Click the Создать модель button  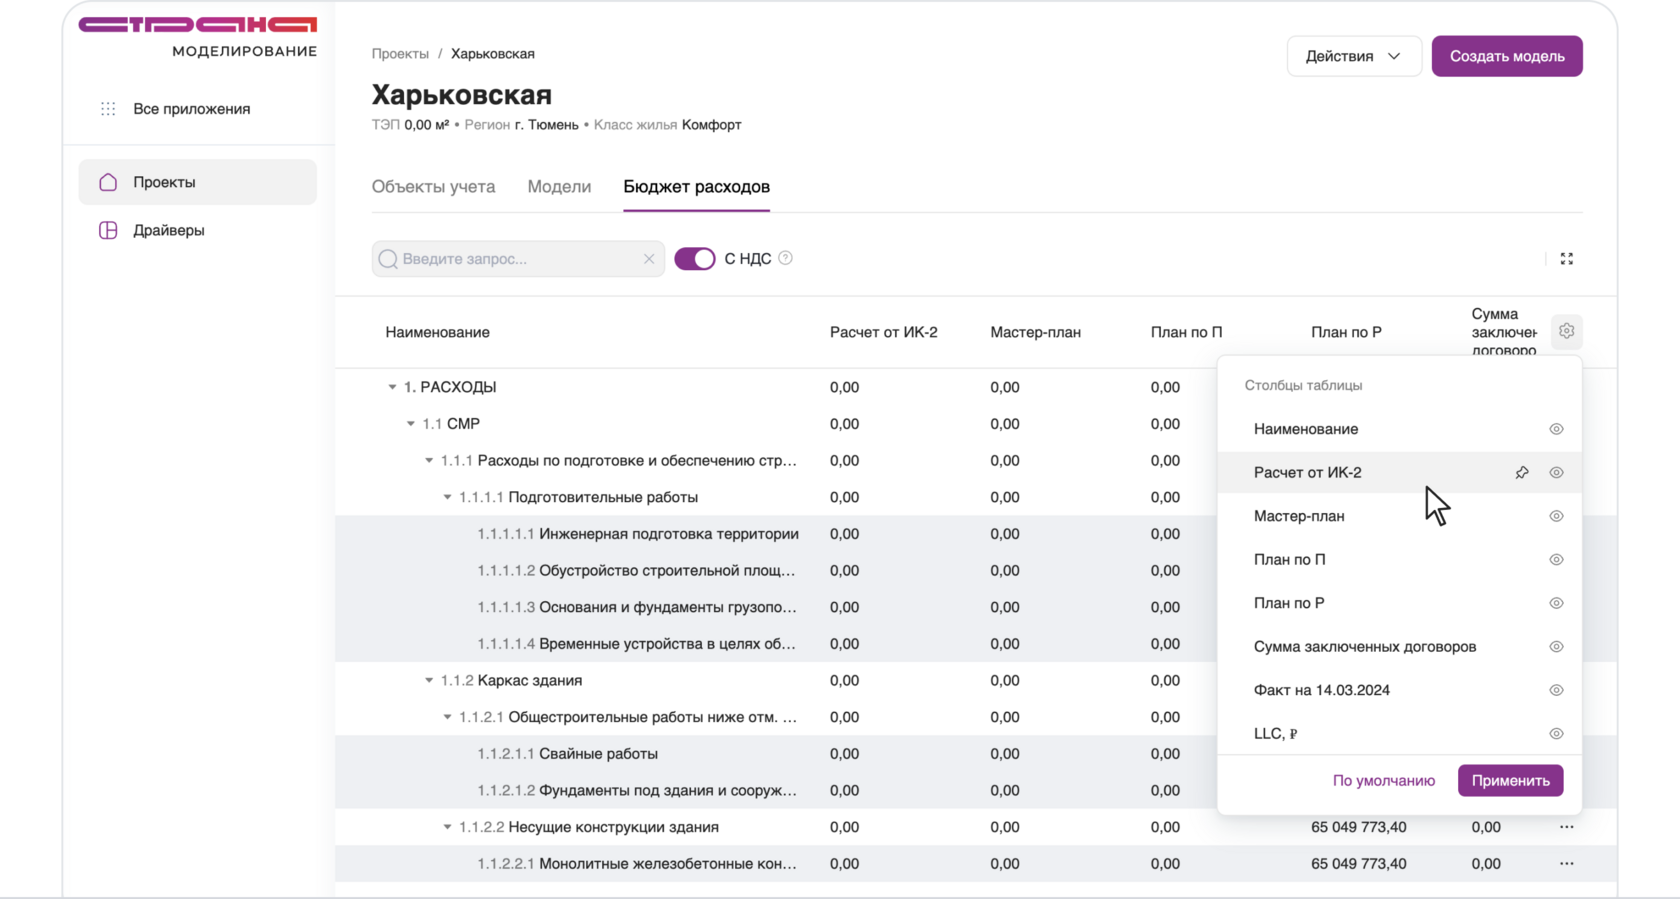1506,56
